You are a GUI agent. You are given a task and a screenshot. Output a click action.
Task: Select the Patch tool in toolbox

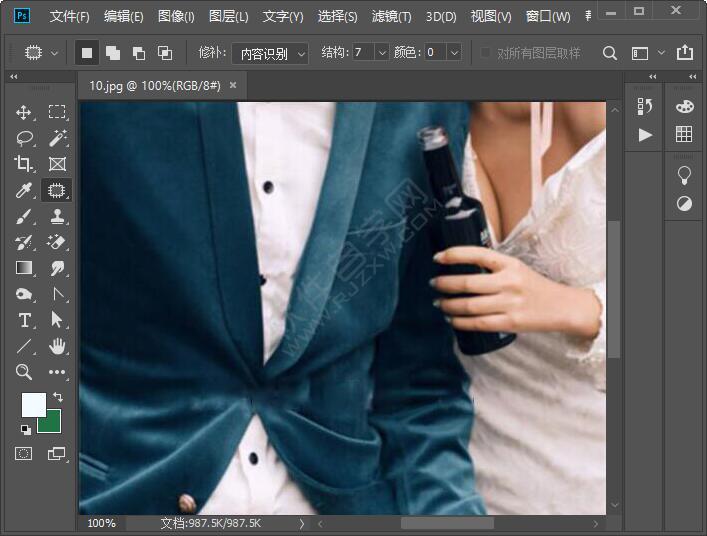pos(56,190)
